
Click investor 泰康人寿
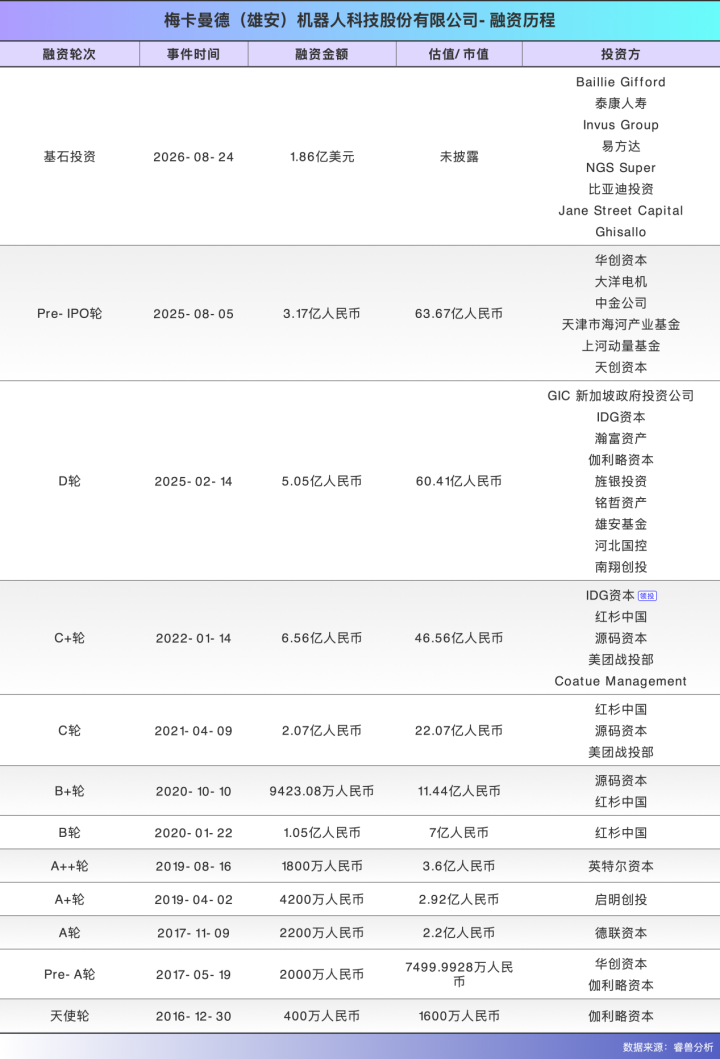click(621, 103)
